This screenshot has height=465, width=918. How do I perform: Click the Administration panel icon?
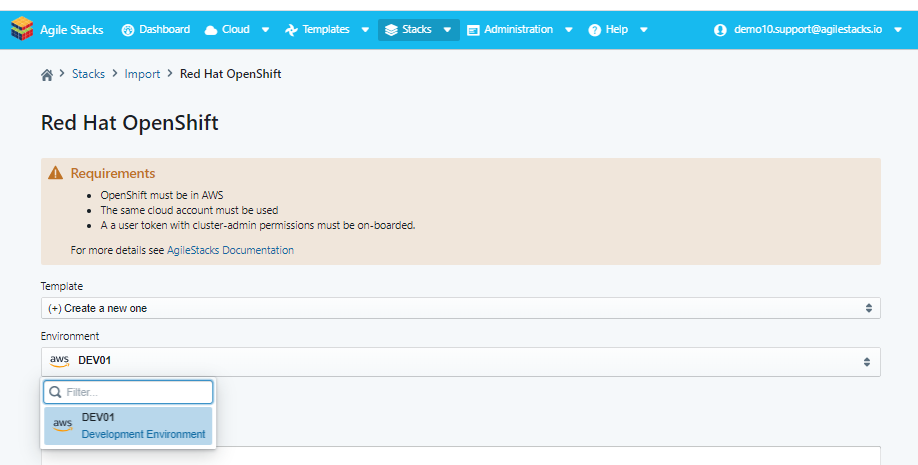click(x=473, y=30)
